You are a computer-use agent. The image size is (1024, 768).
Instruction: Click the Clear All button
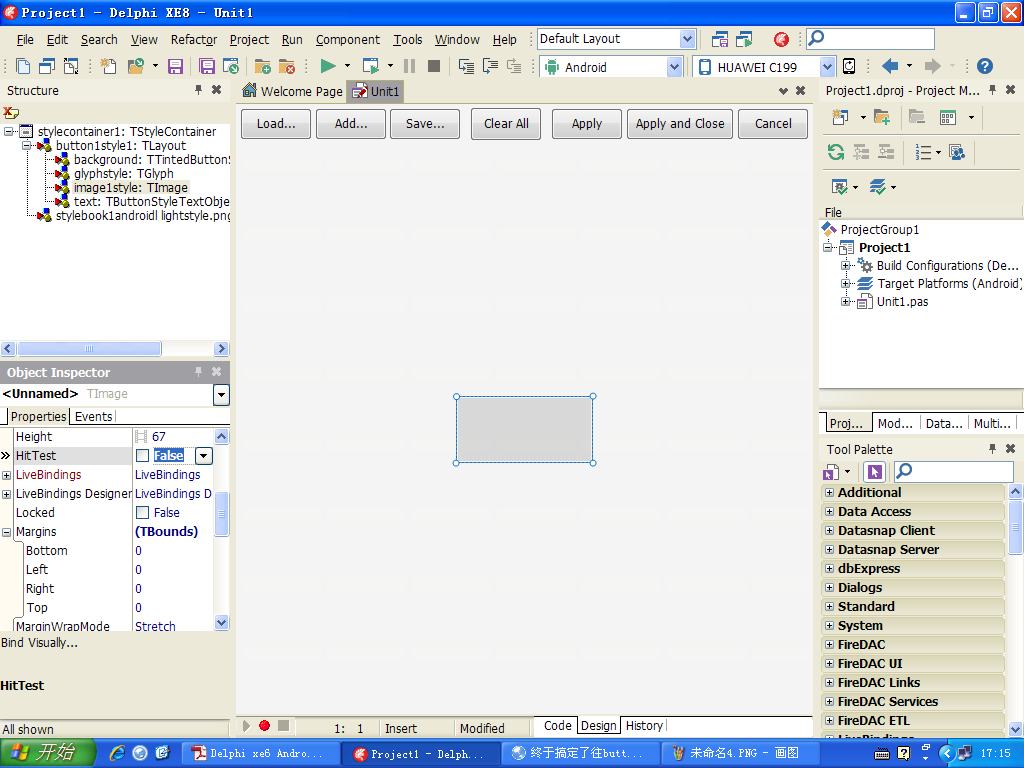pos(506,124)
